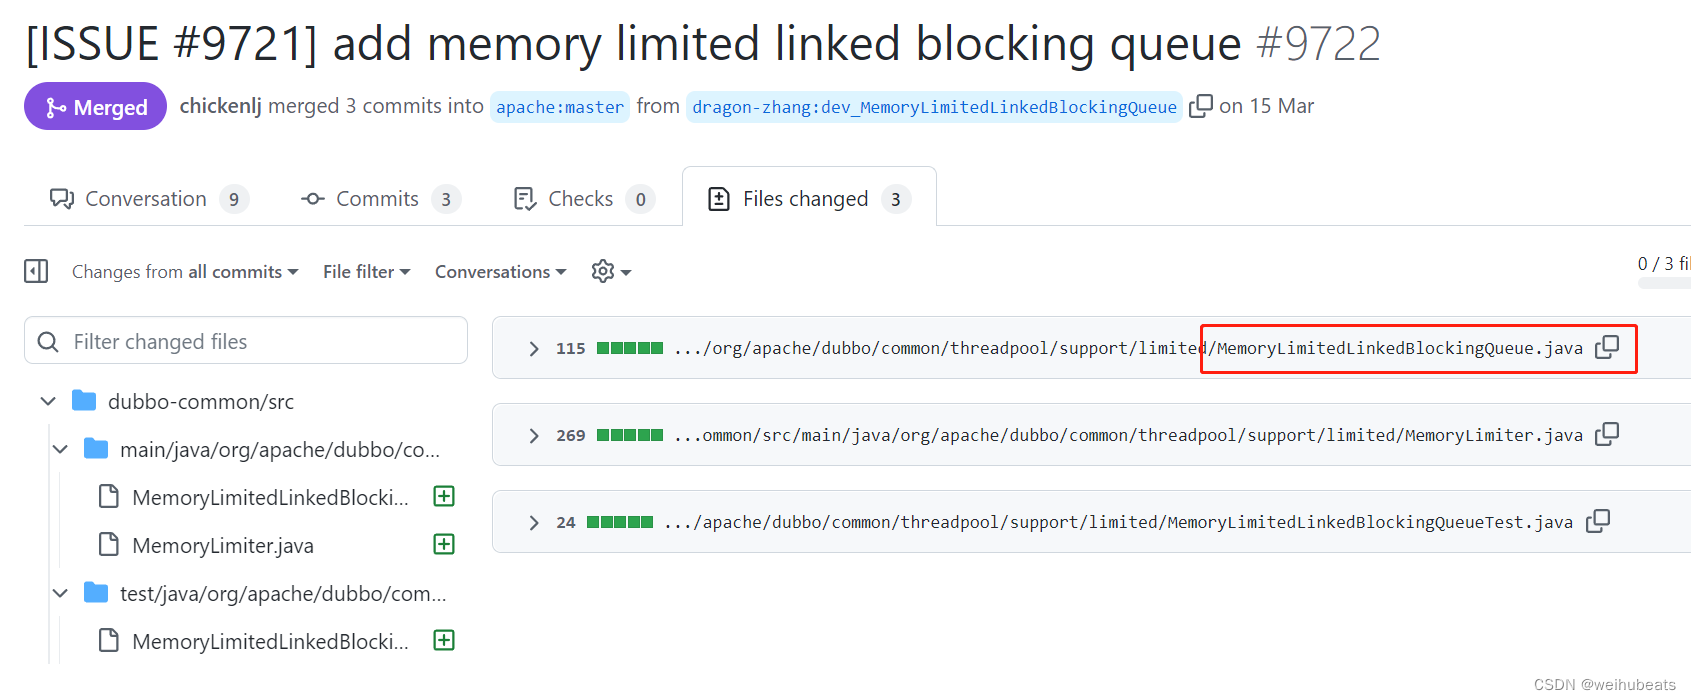Image resolution: width=1691 pixels, height=700 pixels.
Task: Click the Filter changed files field
Action: (x=246, y=341)
